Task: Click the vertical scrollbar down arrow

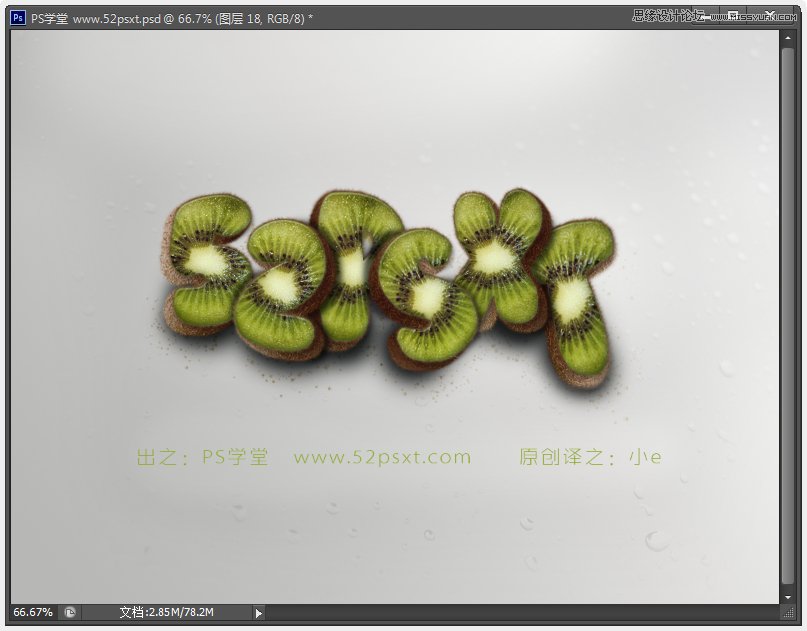Action: click(787, 597)
